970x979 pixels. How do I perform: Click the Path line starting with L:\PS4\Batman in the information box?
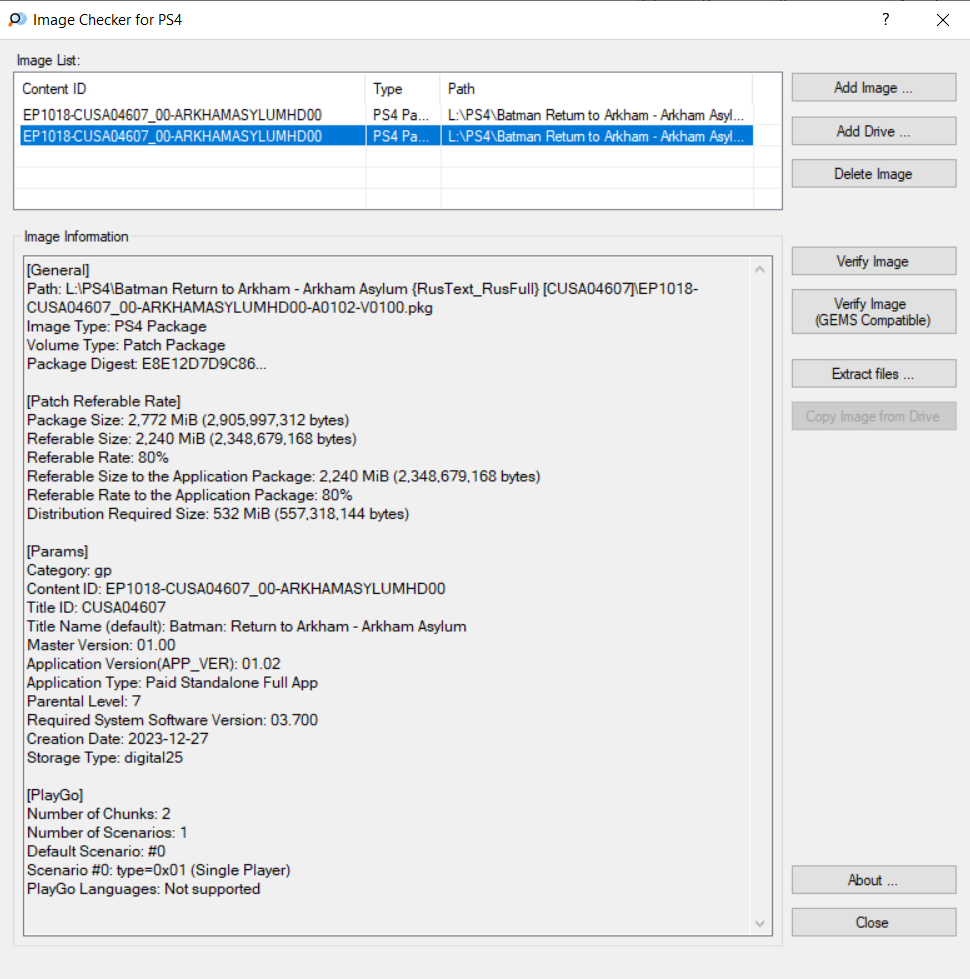coord(363,298)
